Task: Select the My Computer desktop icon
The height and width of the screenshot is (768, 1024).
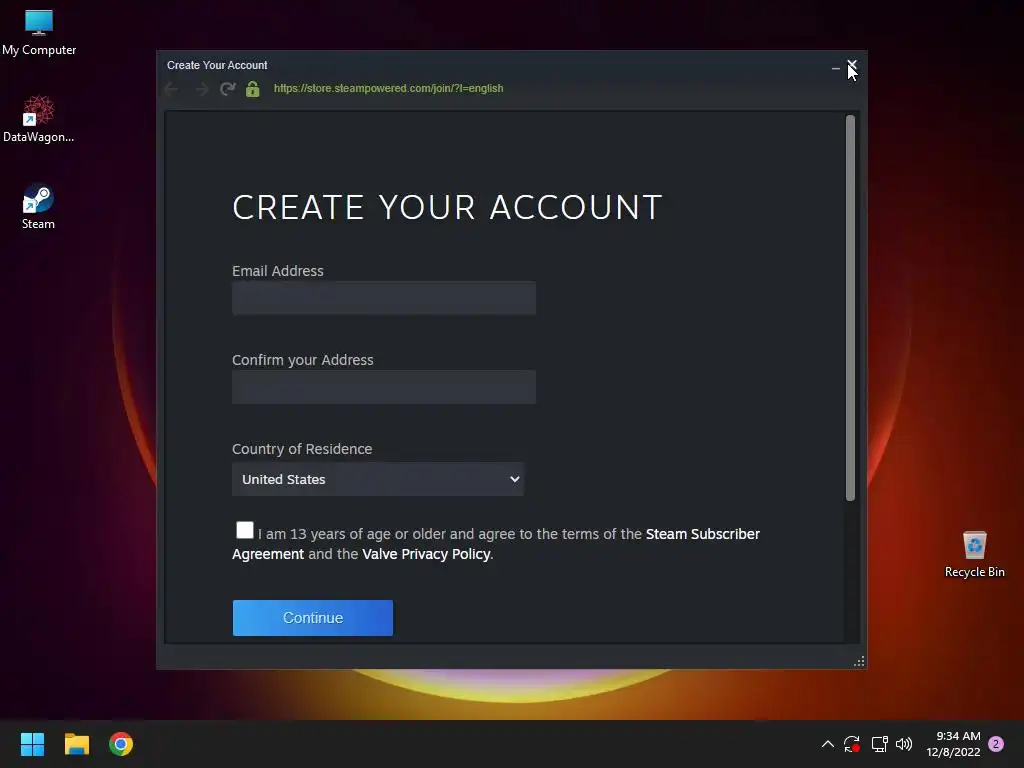Action: 39,33
